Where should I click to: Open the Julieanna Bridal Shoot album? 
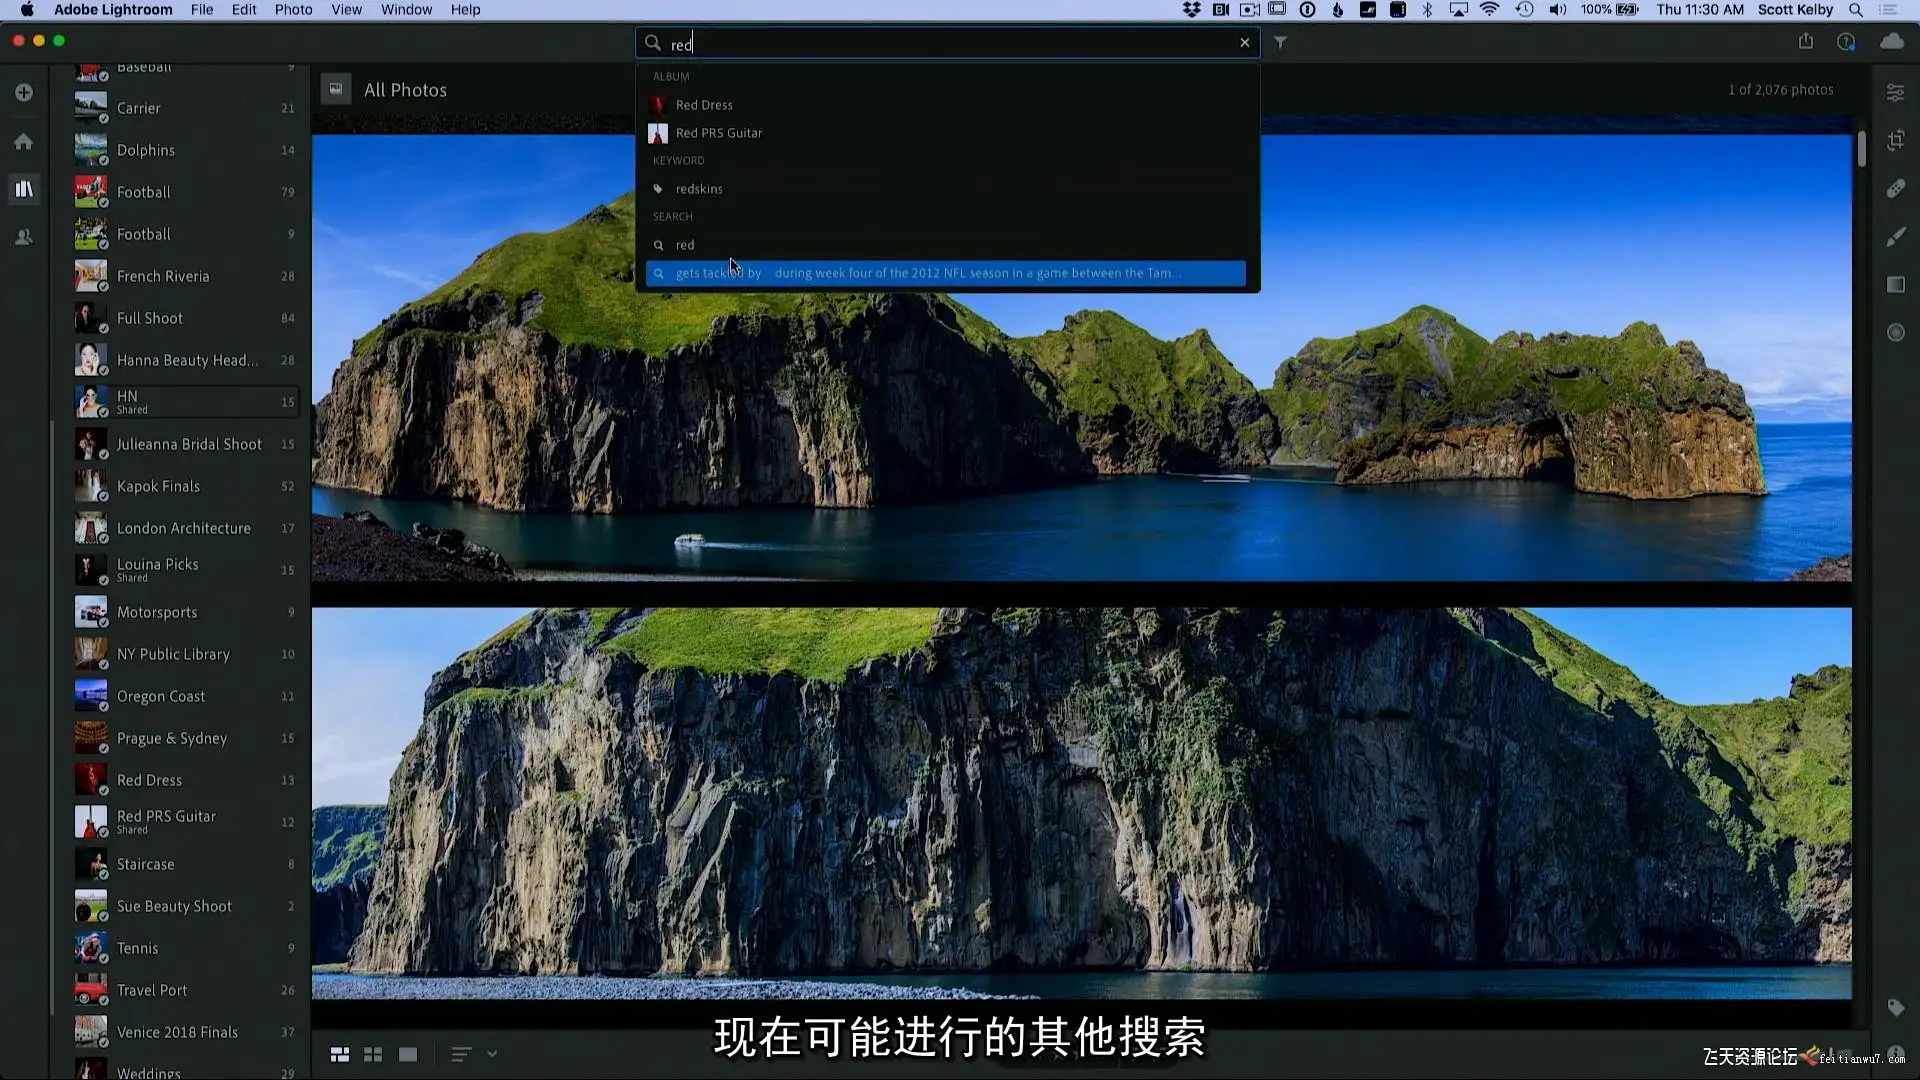(x=186, y=444)
